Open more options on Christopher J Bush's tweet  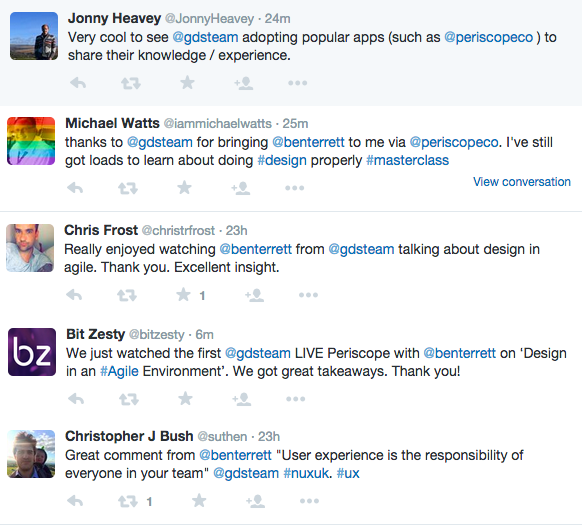click(310, 501)
